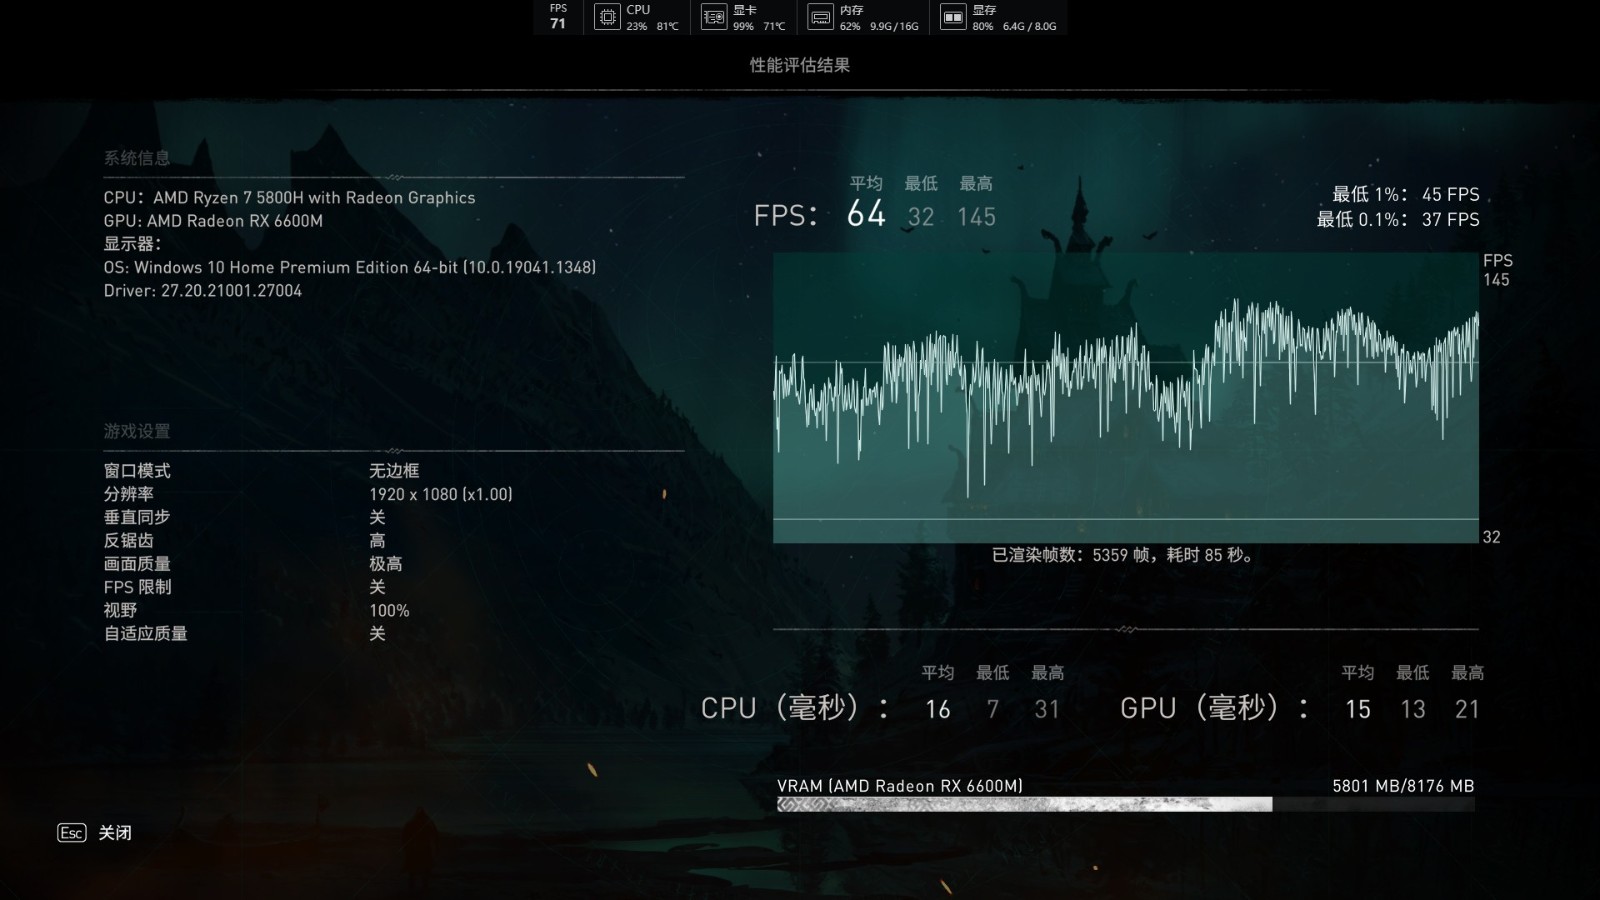Click the VRAM usage progress bar
This screenshot has width=1600, height=900.
point(1126,804)
